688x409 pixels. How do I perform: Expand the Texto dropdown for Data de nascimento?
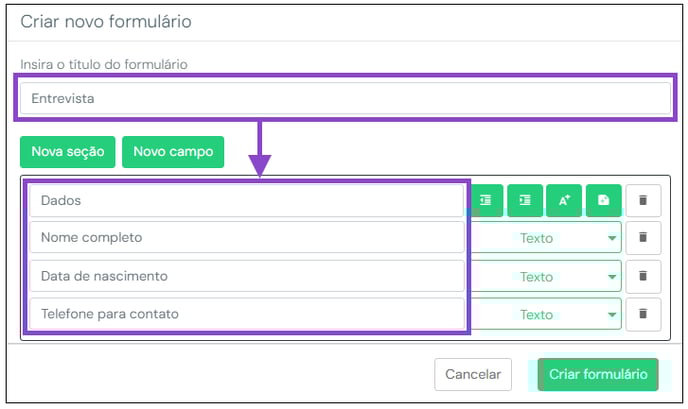click(x=546, y=276)
